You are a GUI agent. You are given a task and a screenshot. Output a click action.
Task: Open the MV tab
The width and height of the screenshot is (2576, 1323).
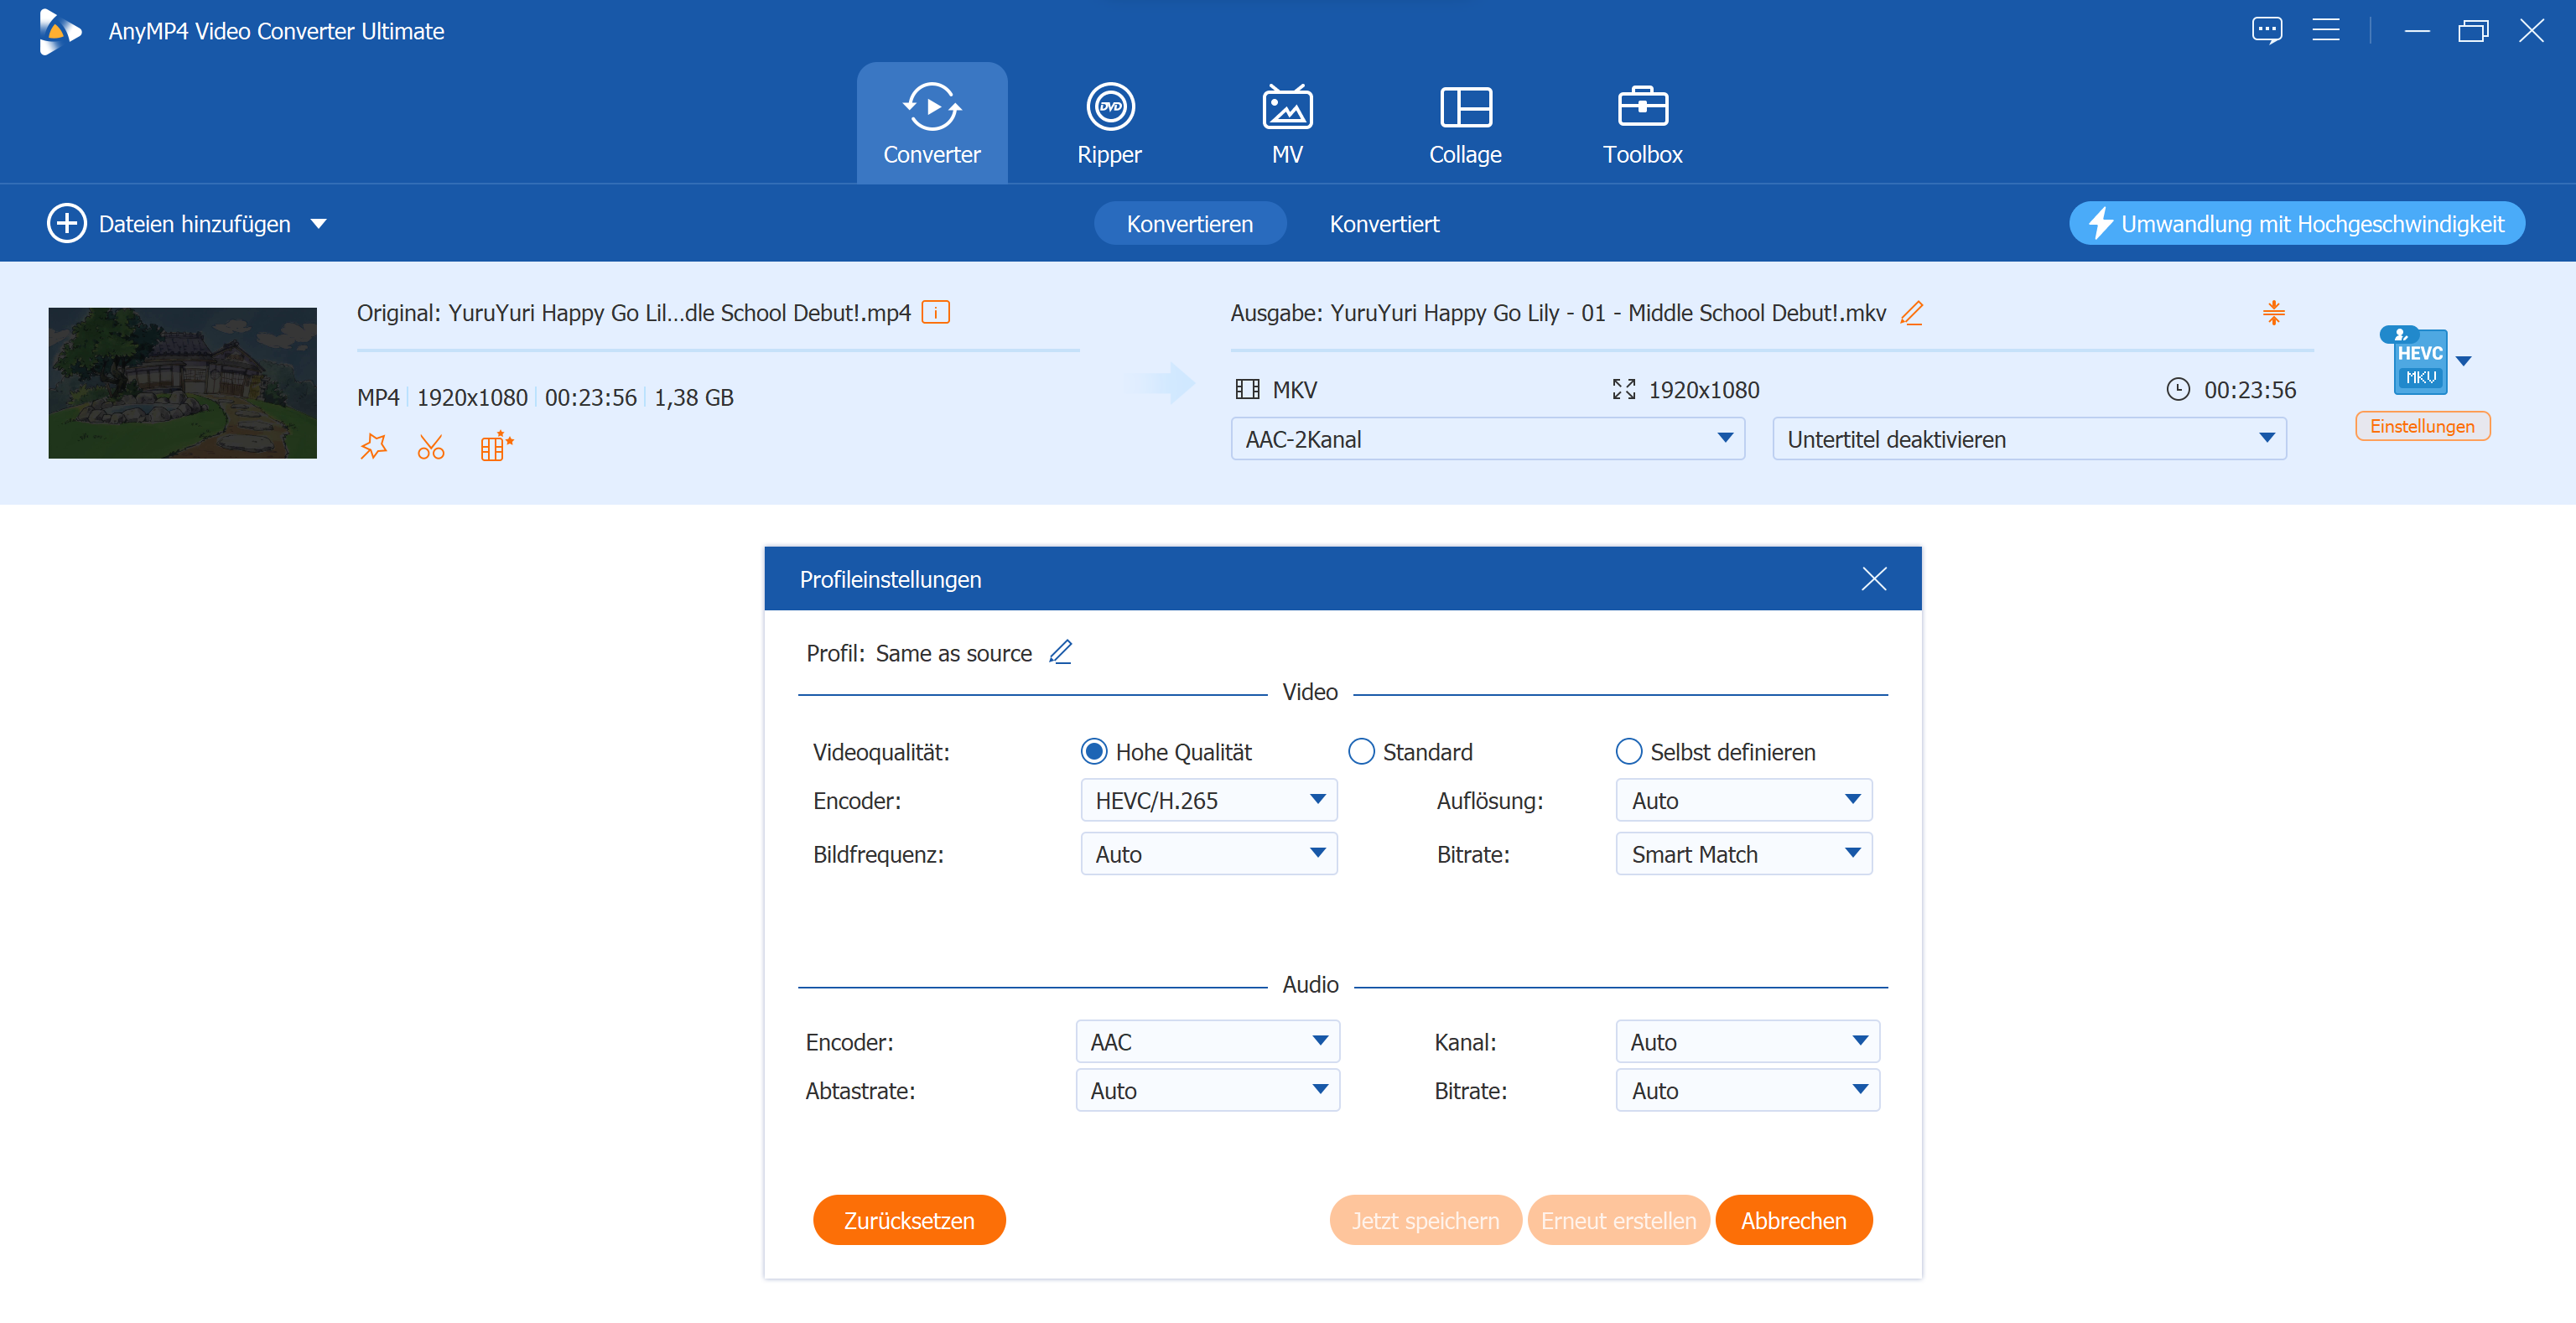(1287, 123)
